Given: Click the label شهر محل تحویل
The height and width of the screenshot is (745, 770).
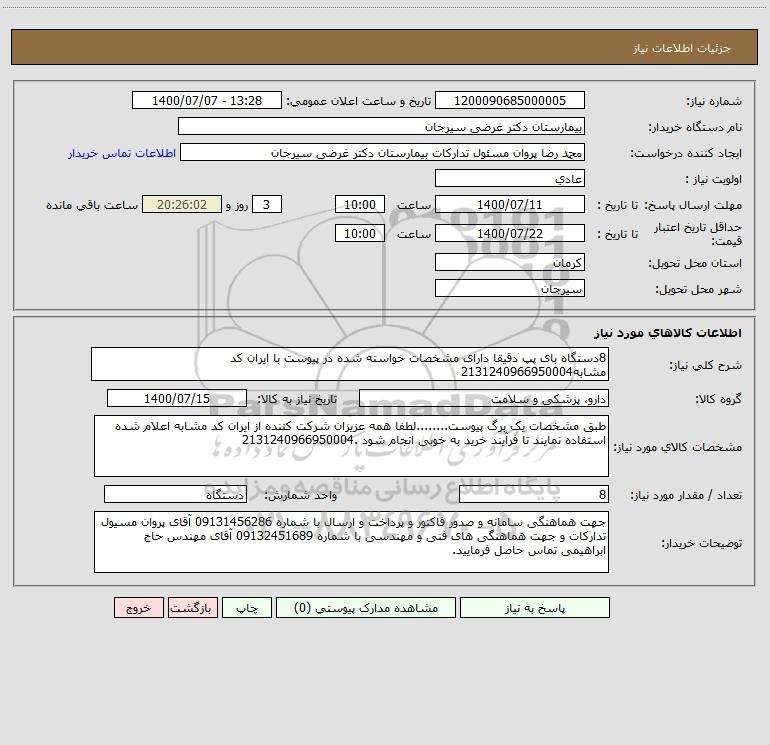Looking at the screenshot, I should 699,289.
